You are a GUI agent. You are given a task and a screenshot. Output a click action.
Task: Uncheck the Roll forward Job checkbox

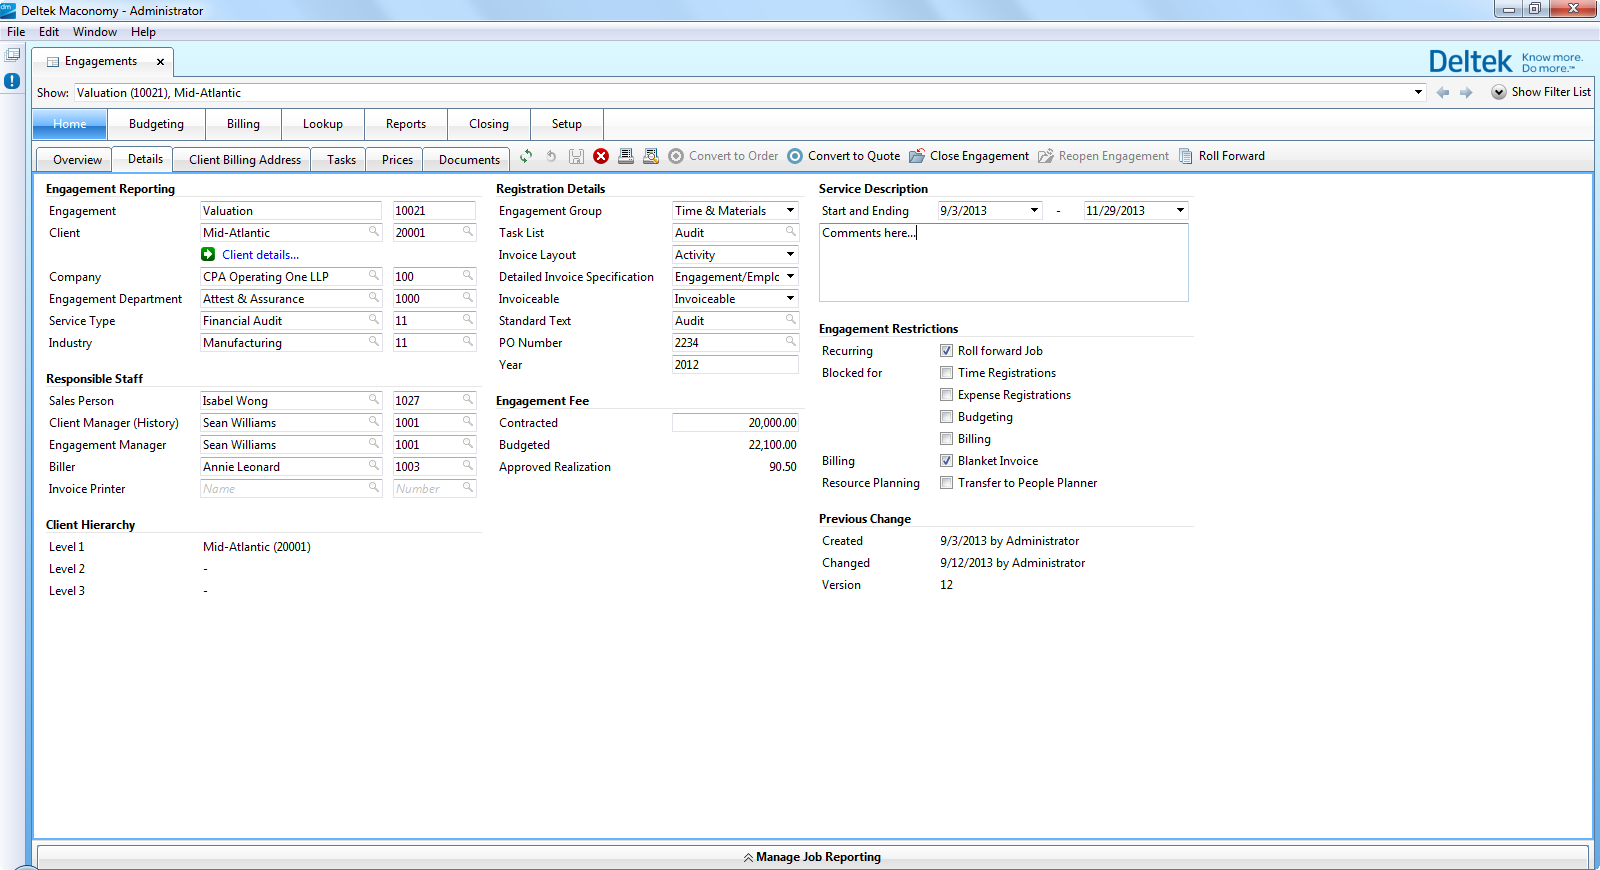pyautogui.click(x=946, y=351)
